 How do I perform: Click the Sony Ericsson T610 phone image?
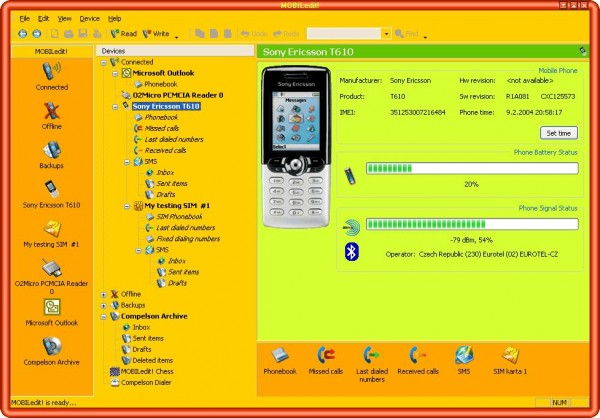click(295, 147)
